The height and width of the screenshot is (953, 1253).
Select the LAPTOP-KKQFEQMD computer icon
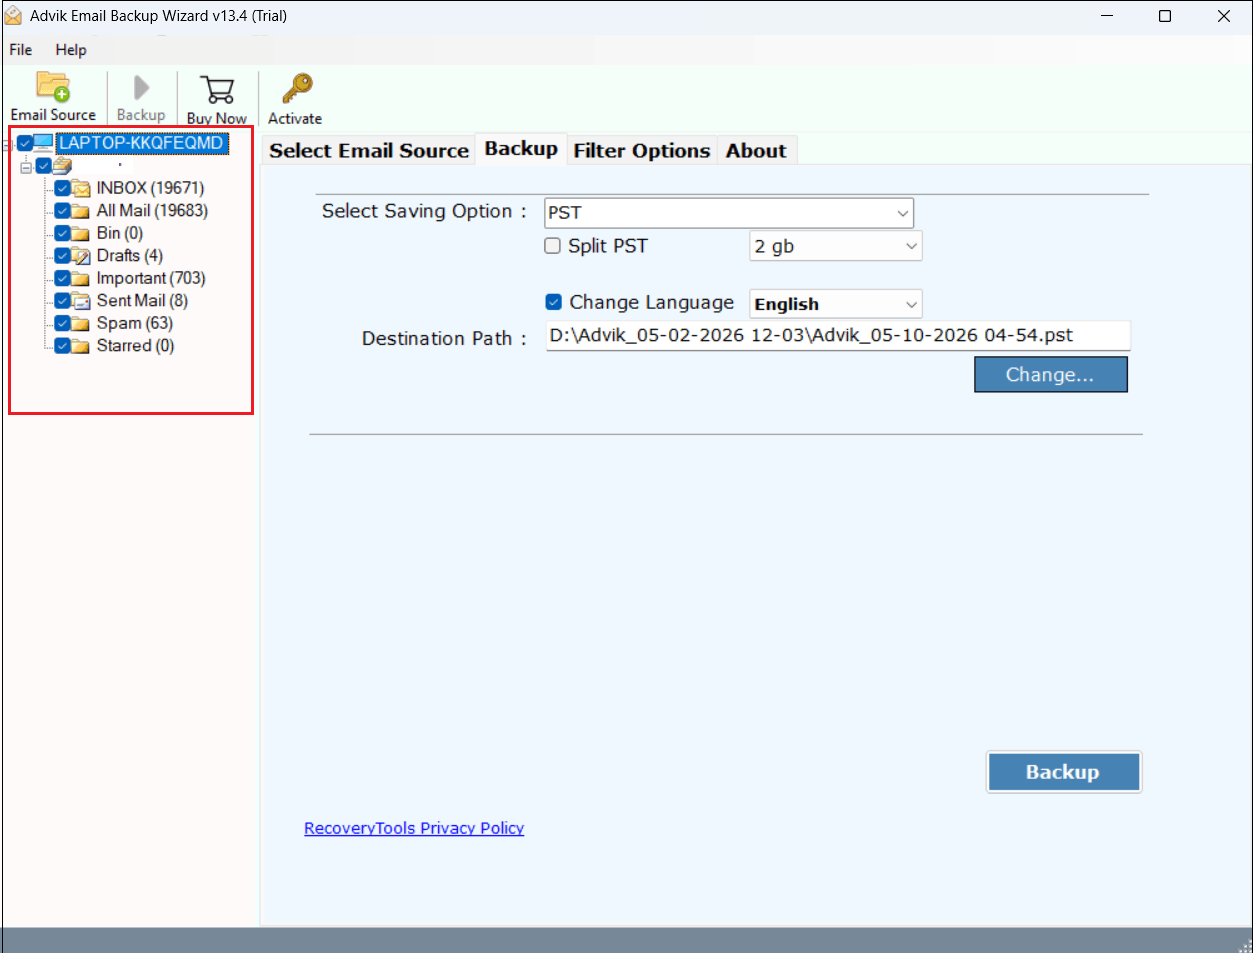44,143
